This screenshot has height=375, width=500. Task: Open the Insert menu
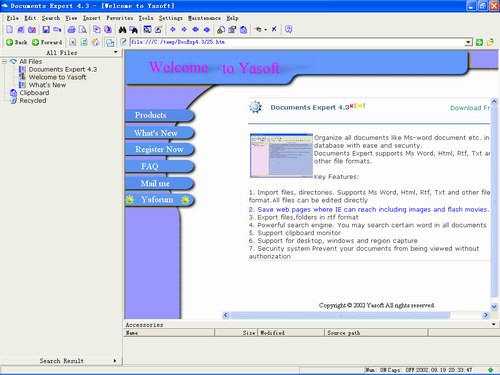[x=92, y=18]
